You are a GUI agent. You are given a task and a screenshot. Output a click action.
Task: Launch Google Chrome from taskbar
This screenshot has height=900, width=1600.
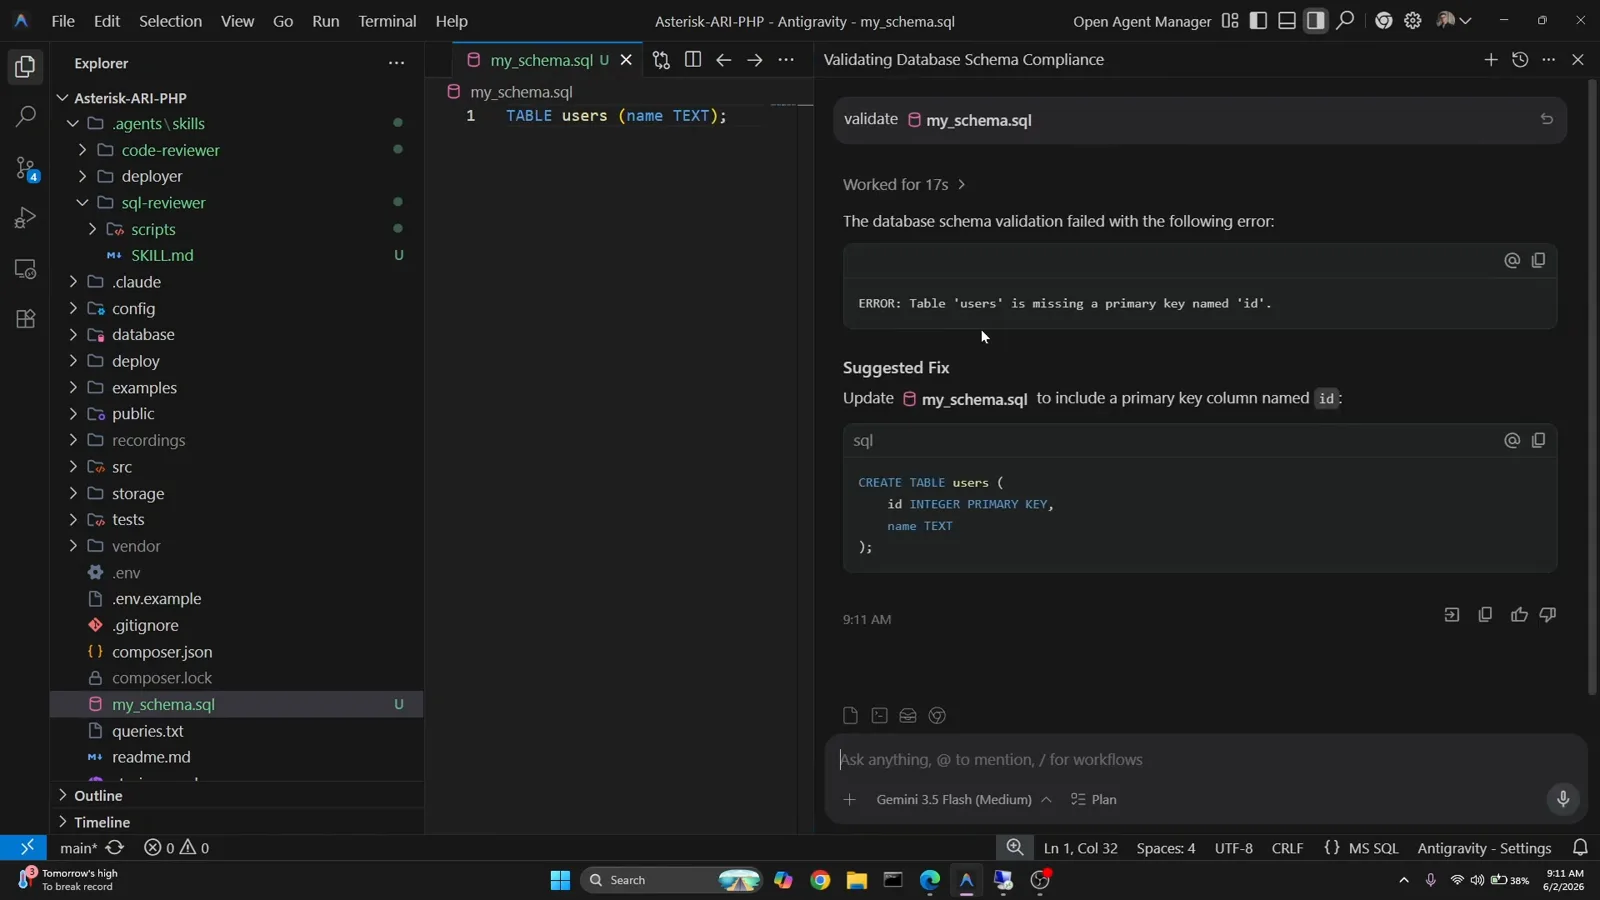[820, 880]
